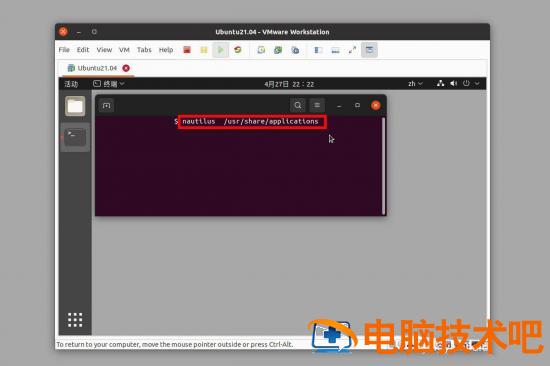Open the Tabs menu
Viewport: 550px width, 366px height.
click(x=144, y=50)
